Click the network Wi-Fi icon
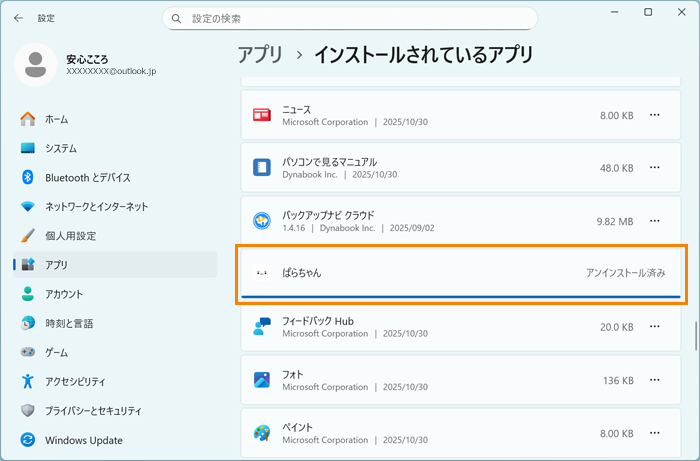700x461 pixels. pyautogui.click(x=28, y=207)
